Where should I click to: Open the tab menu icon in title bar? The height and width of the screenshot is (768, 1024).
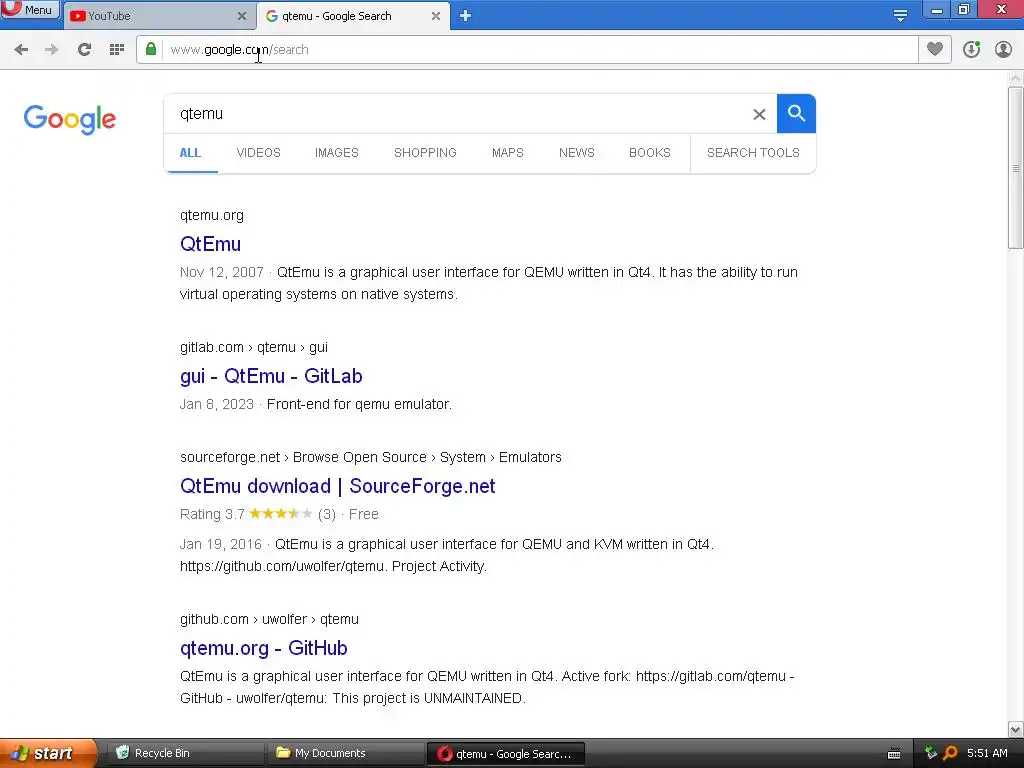900,16
